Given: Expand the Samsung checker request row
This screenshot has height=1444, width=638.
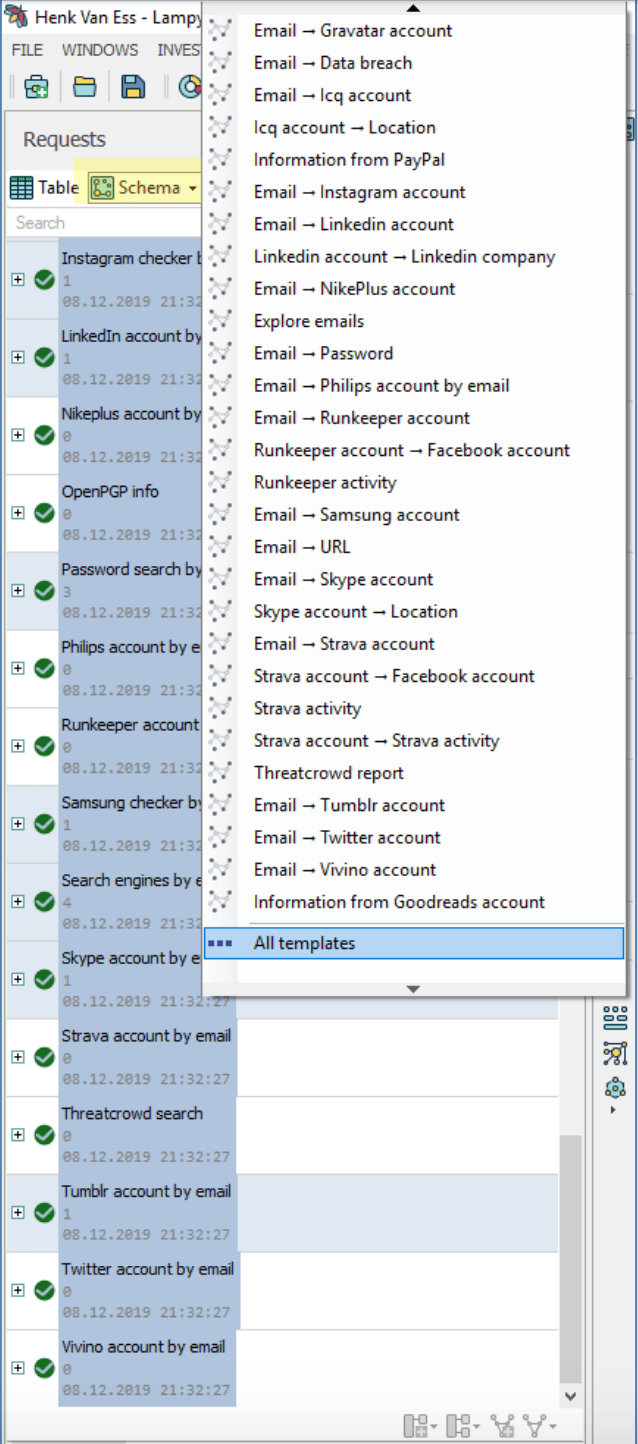Looking at the screenshot, I should pyautogui.click(x=17, y=823).
